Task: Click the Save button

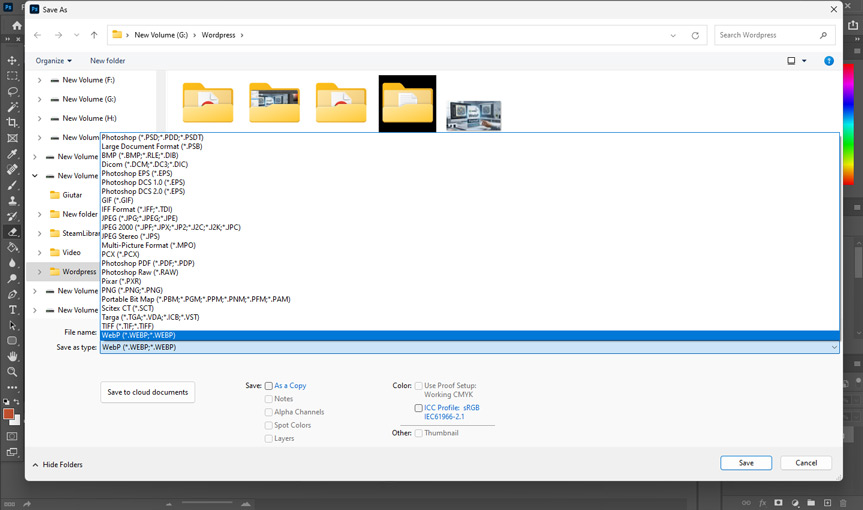Action: 746,463
